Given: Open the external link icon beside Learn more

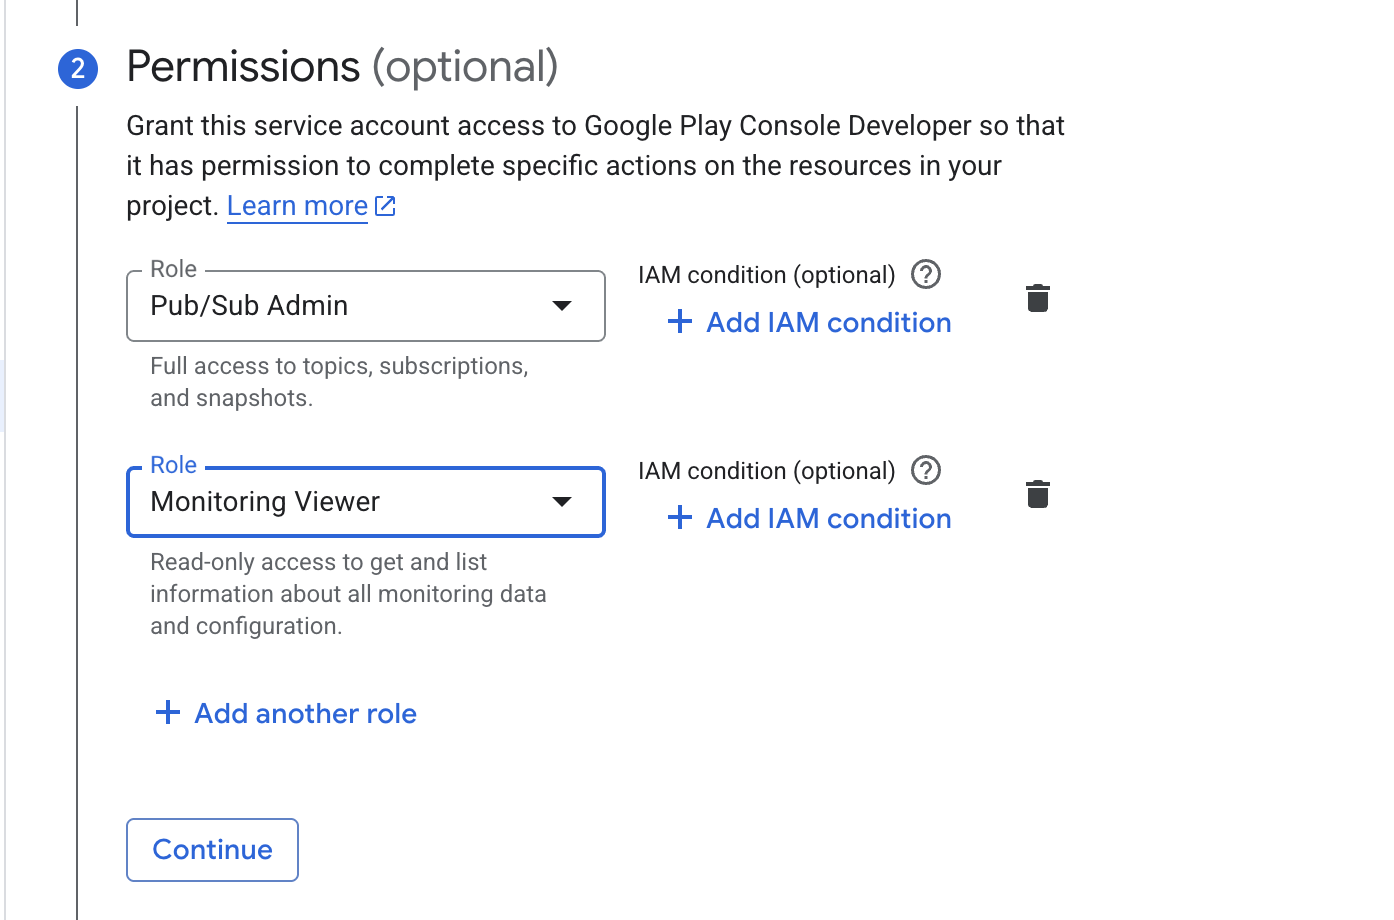Looking at the screenshot, I should [x=385, y=206].
